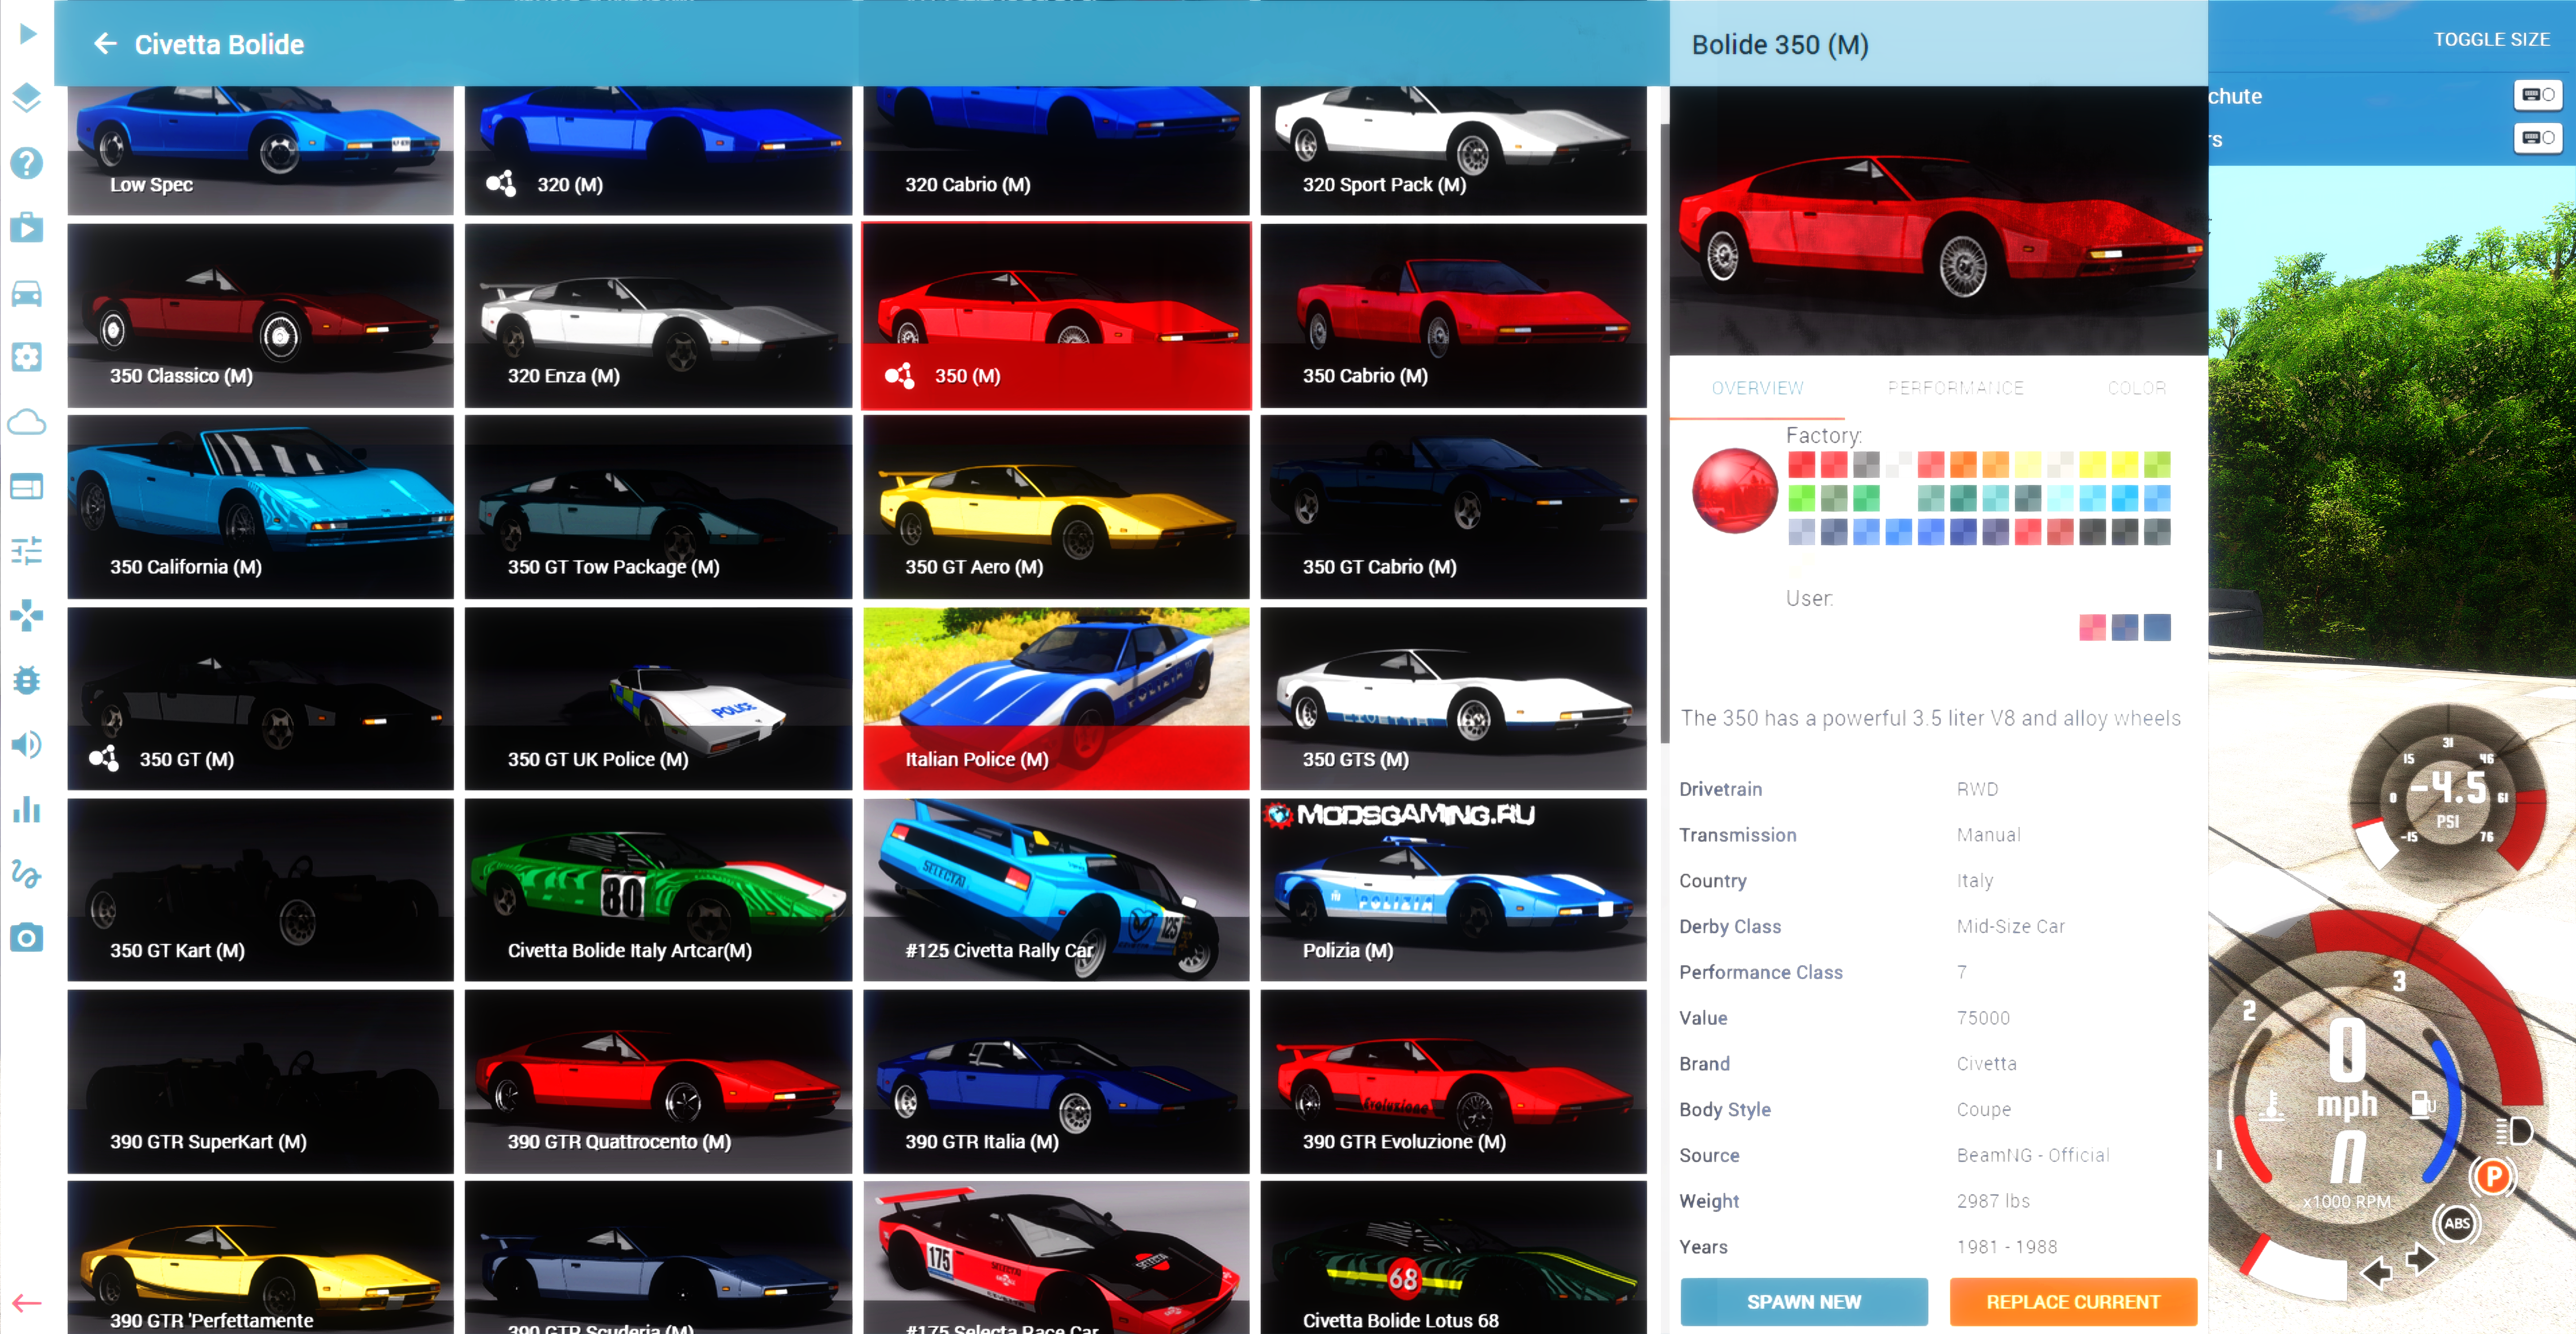Click the play icon in the left sidebar
2576x1334 pixels.
tap(27, 34)
